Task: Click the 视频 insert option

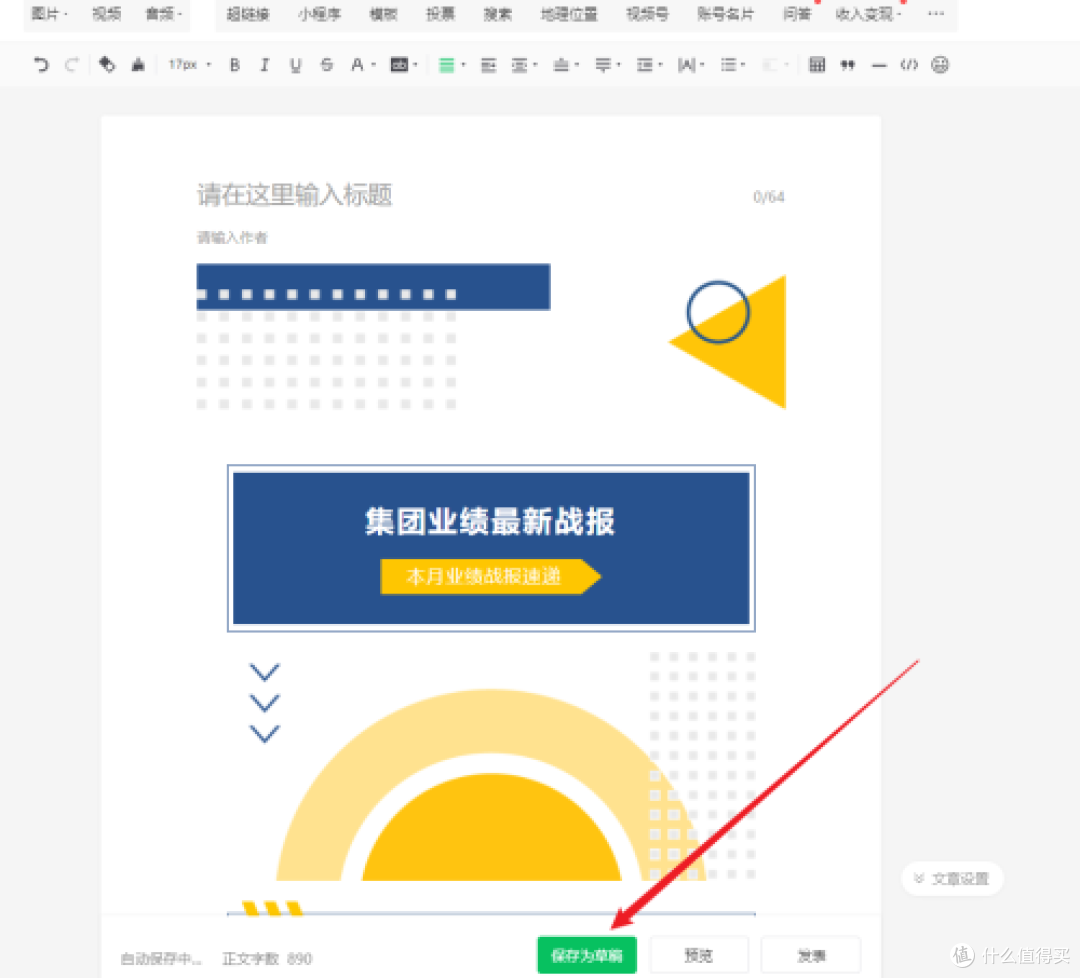Action: pos(107,14)
